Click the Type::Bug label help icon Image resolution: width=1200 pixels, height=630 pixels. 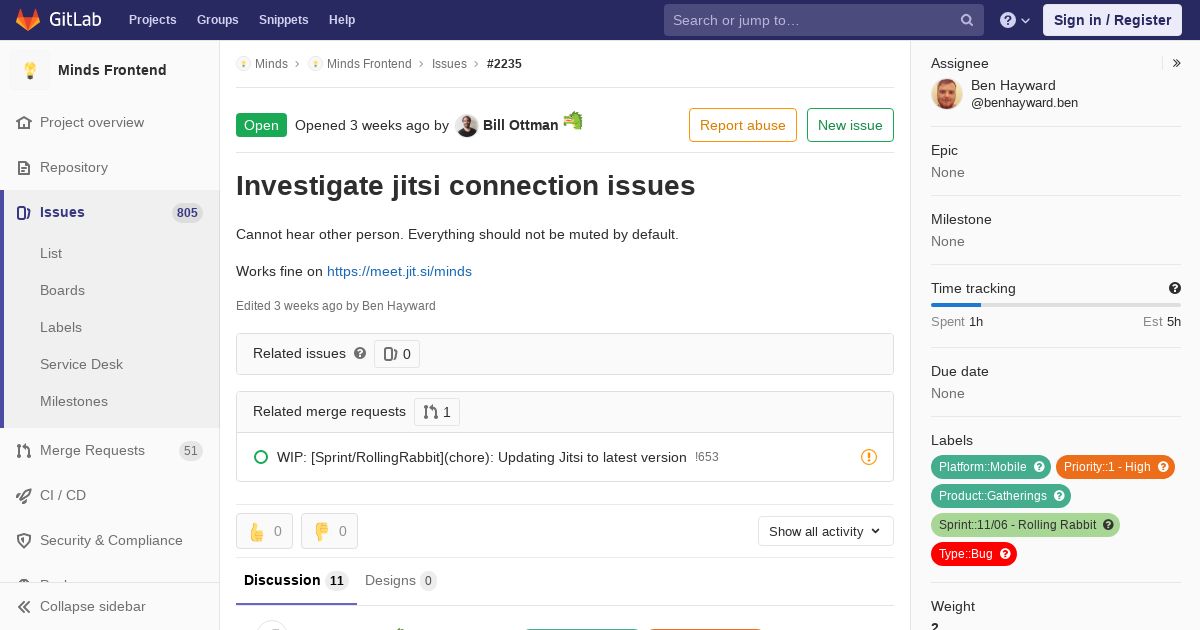(1005, 554)
